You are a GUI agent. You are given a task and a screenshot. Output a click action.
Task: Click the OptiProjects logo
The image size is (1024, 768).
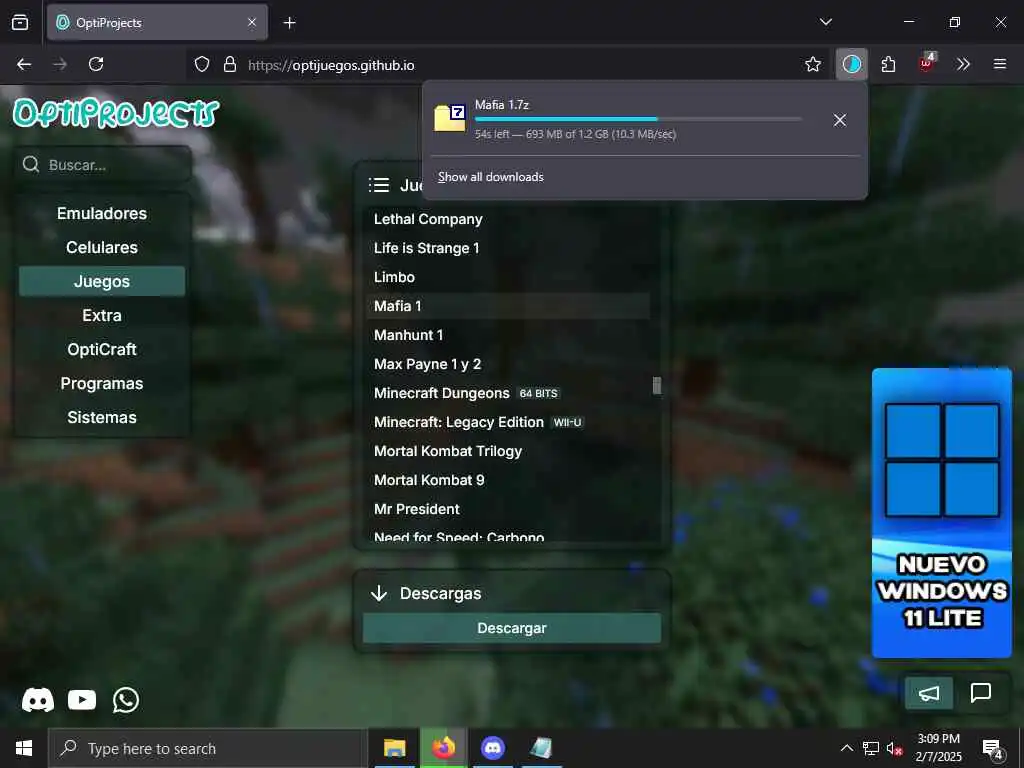click(116, 113)
